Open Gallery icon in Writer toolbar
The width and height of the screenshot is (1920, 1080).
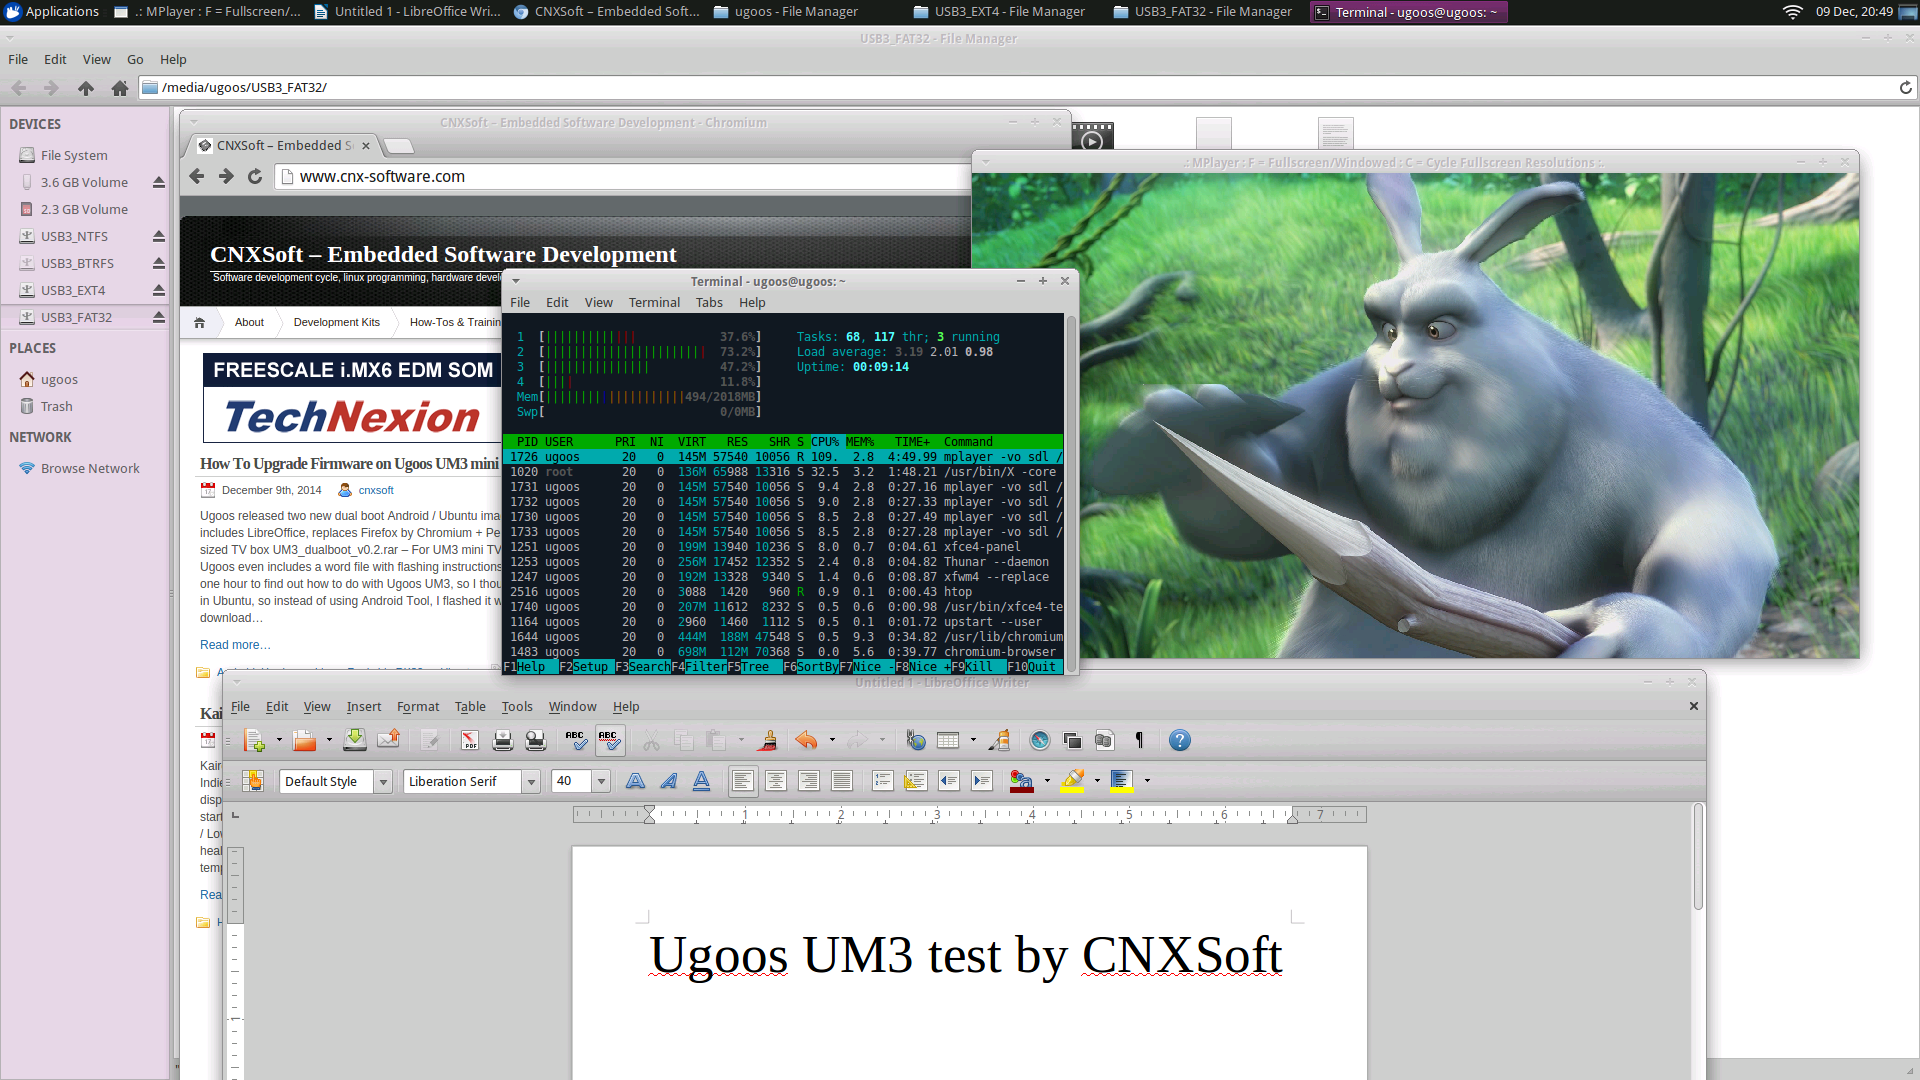[x=1072, y=741]
